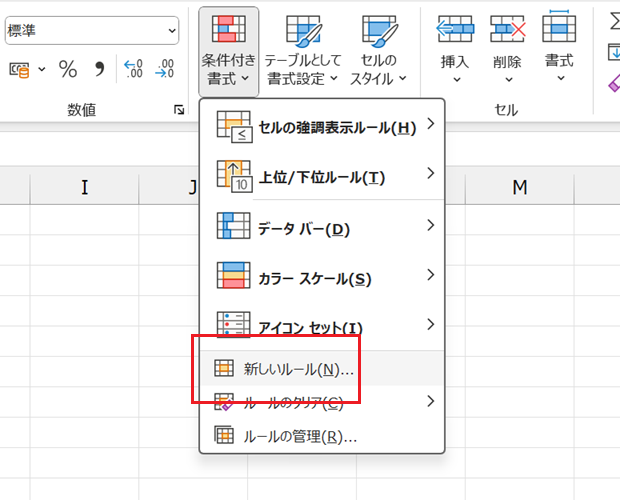This screenshot has width=620, height=500.
Task: Click the 書式 icon in セル group
Action: point(559,45)
